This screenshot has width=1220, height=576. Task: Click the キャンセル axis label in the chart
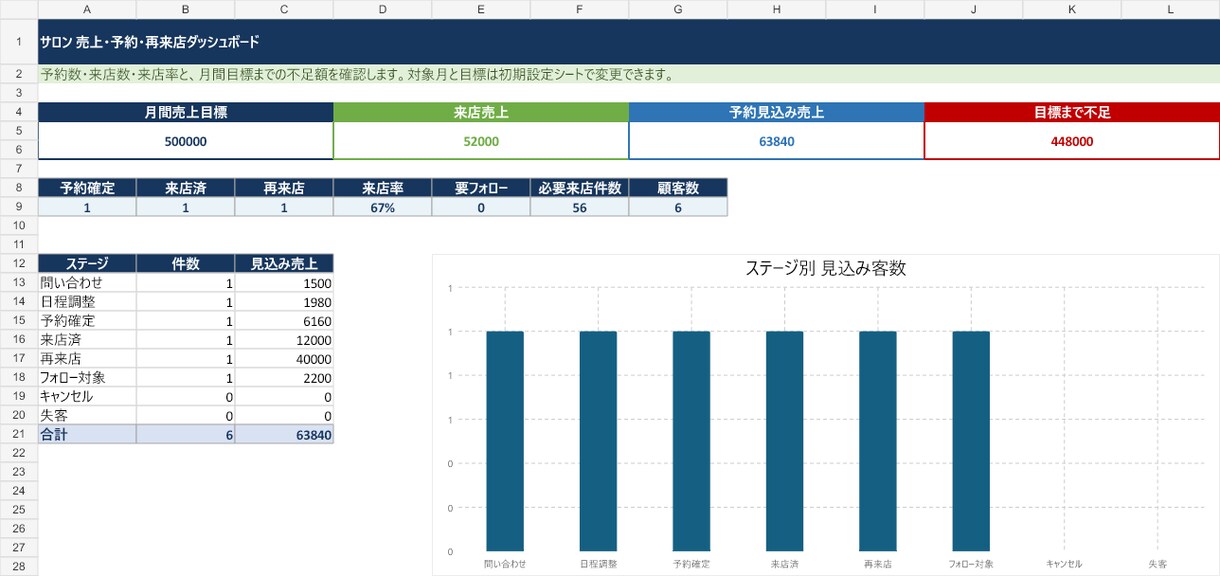coord(1064,564)
